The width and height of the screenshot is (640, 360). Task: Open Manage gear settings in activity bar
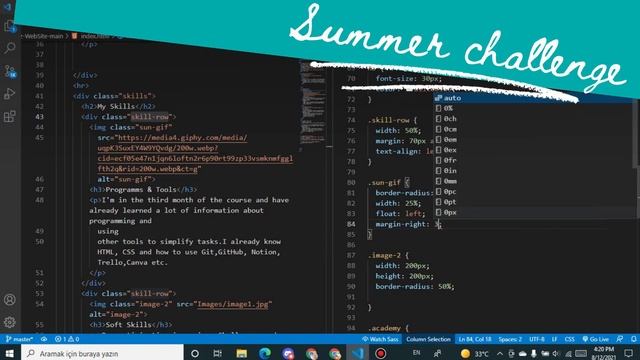pyautogui.click(x=10, y=322)
